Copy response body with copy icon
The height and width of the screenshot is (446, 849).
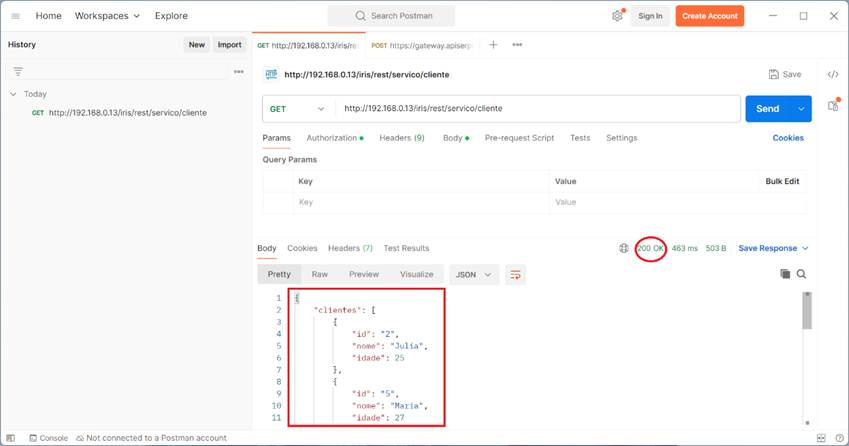click(x=785, y=274)
